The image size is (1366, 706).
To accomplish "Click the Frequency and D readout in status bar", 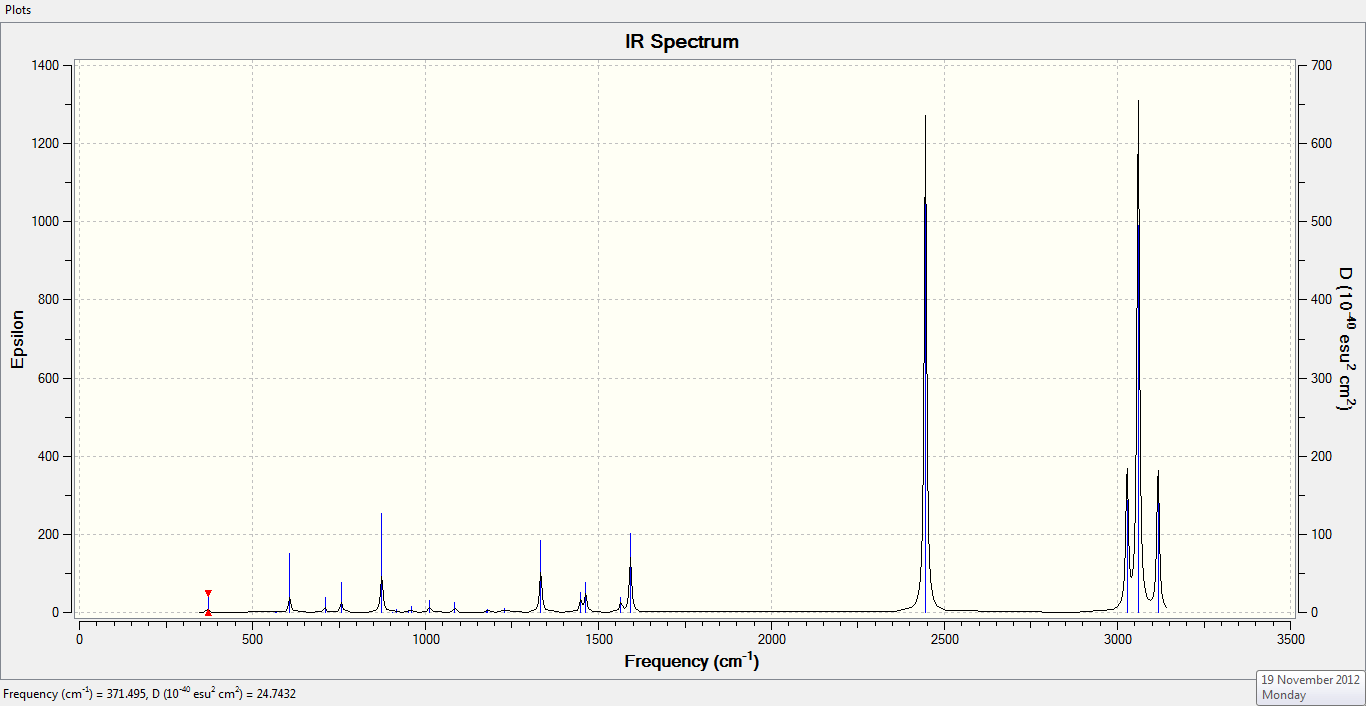I will (150, 693).
